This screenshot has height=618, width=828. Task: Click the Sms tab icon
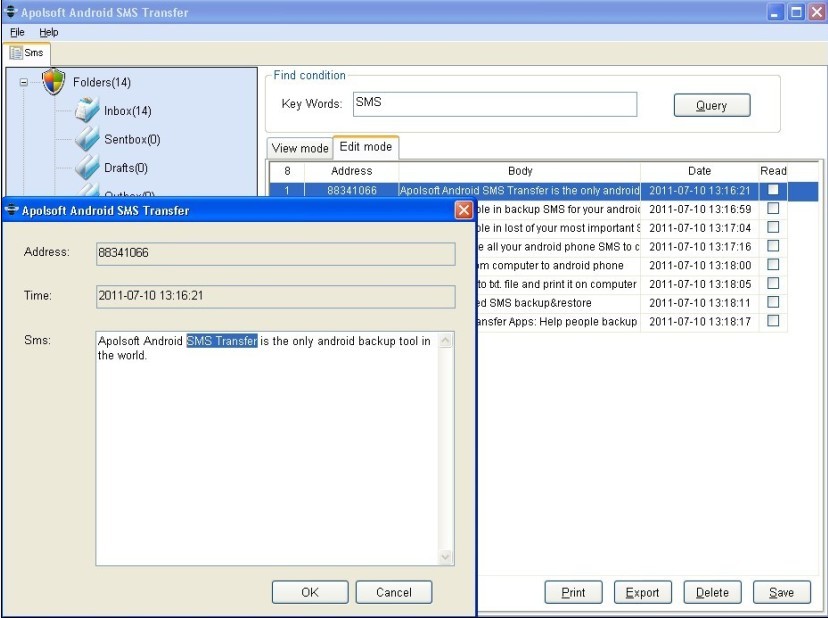click(x=17, y=53)
